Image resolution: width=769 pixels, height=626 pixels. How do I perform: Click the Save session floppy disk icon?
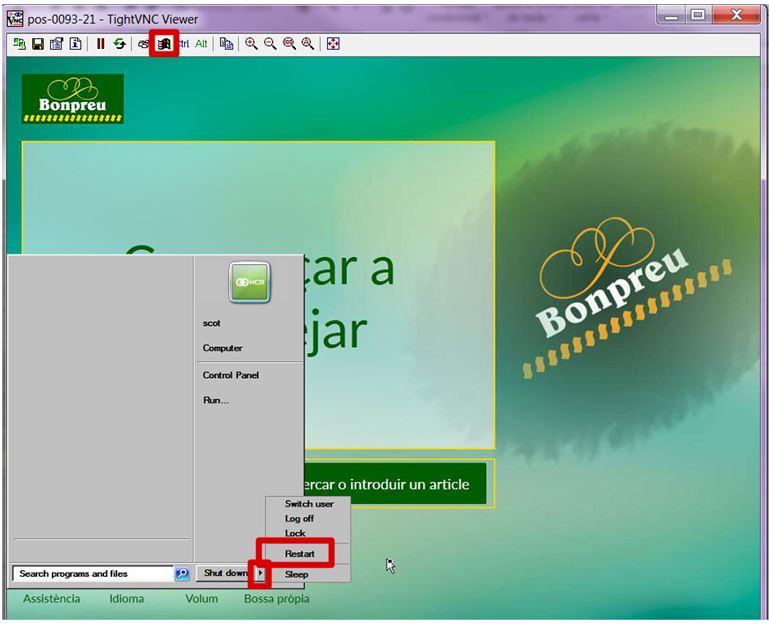(38, 44)
